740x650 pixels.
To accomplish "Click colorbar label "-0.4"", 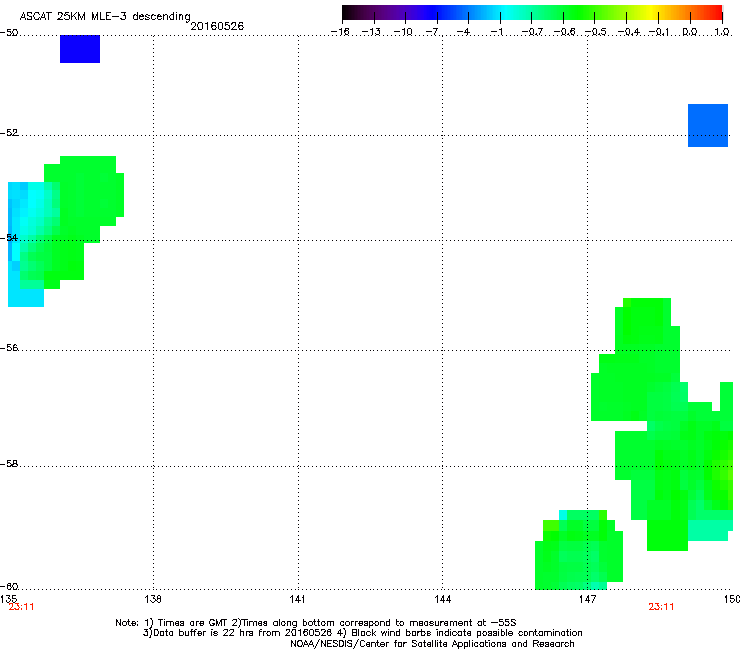I will tap(629, 32).
